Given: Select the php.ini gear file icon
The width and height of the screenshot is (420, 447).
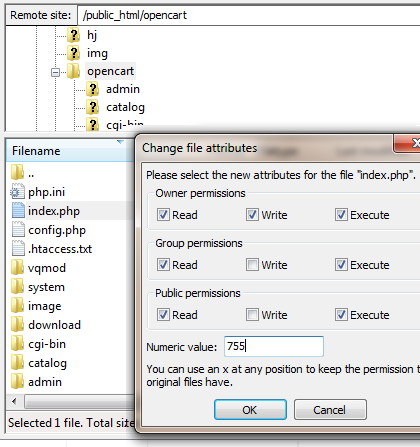Looking at the screenshot, I should tap(17, 192).
